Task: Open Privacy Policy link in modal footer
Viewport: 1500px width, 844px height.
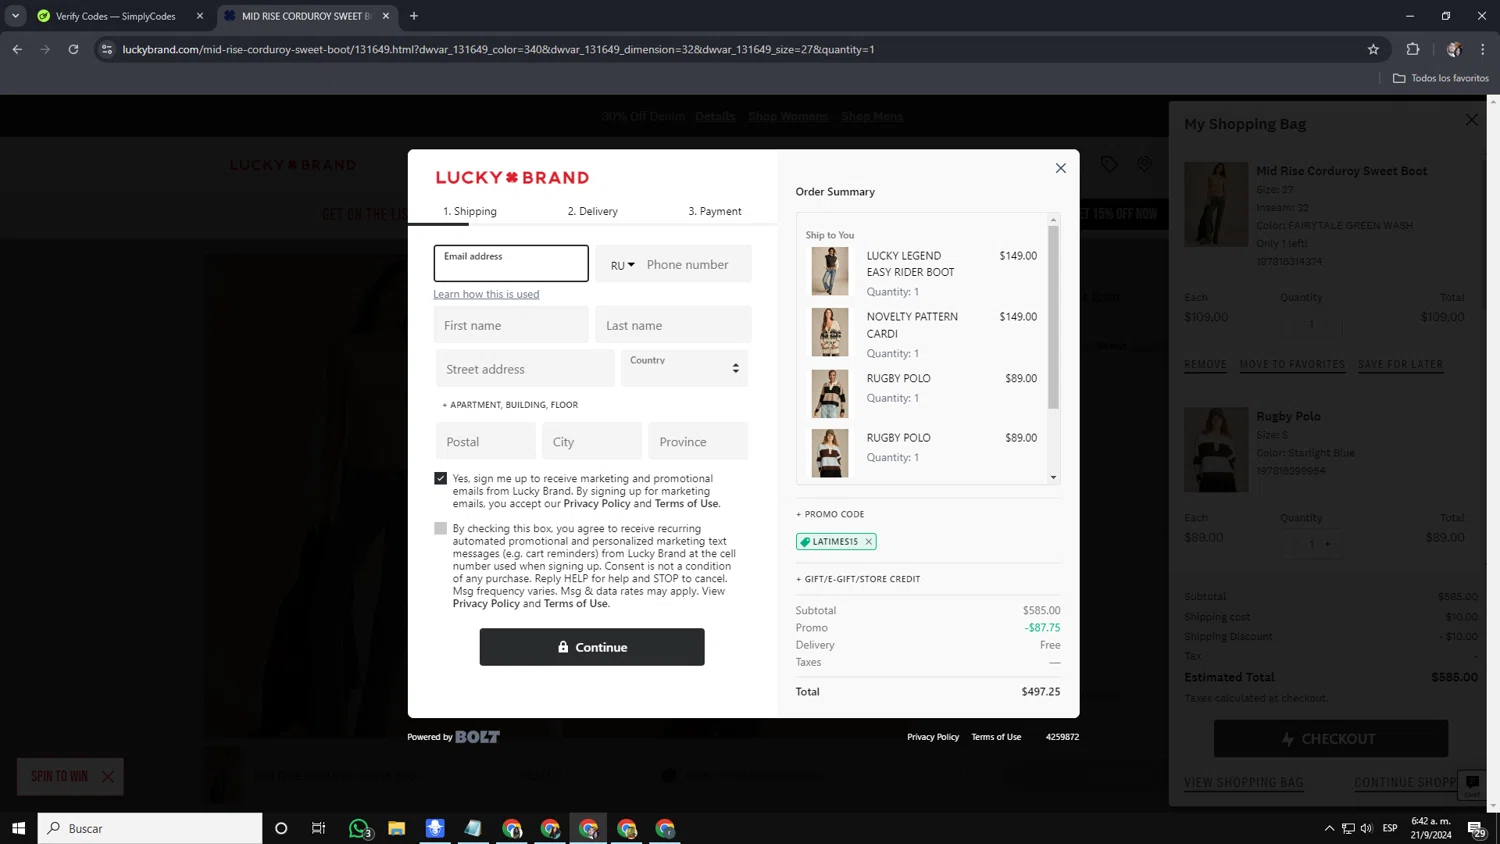Action: click(x=933, y=737)
